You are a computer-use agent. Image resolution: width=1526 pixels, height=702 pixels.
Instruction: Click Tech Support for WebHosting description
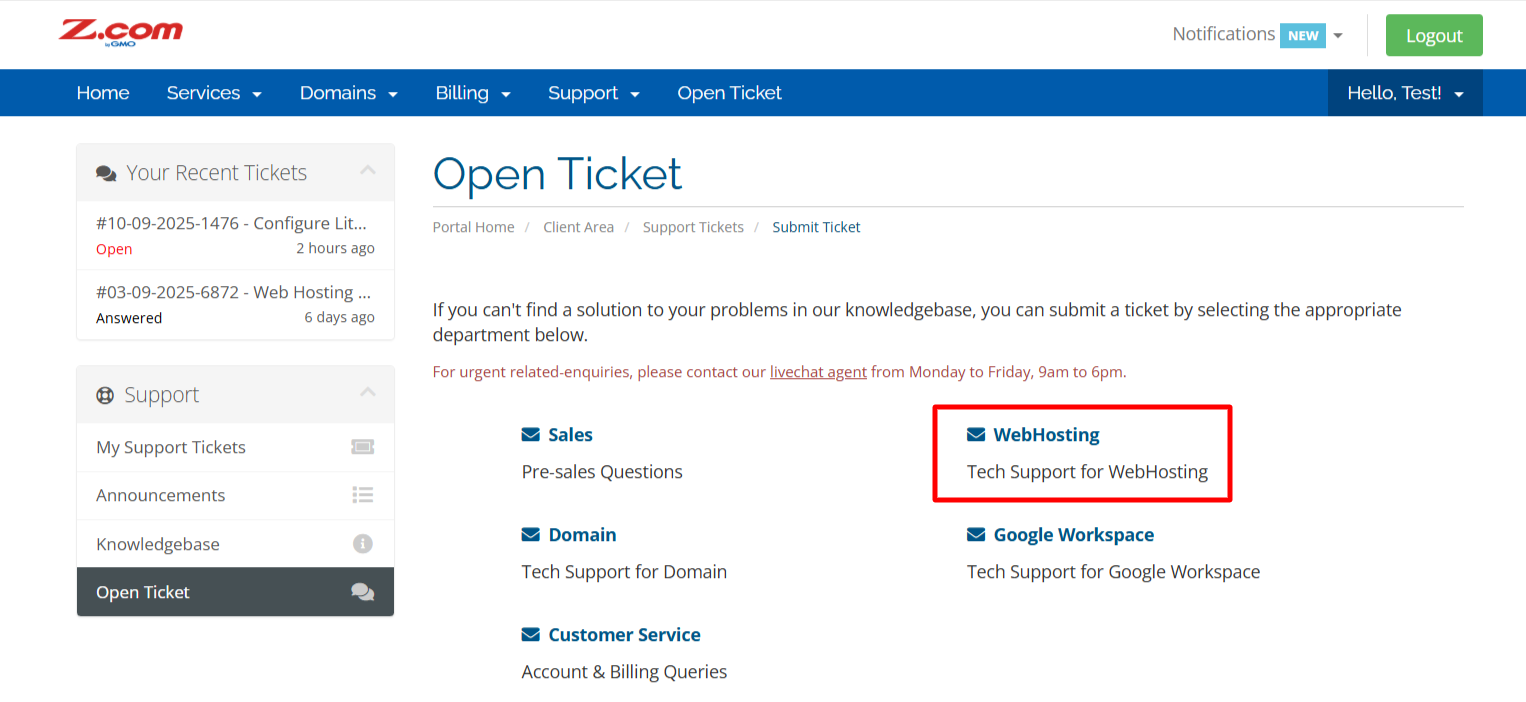pyautogui.click(x=1087, y=472)
